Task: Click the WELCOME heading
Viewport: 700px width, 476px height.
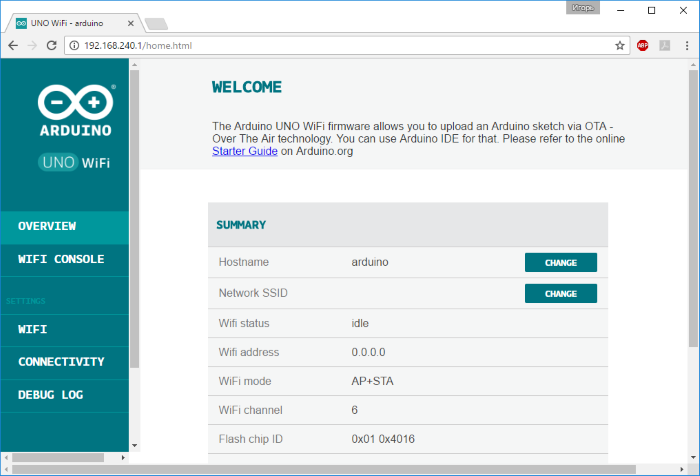Action: point(247,87)
